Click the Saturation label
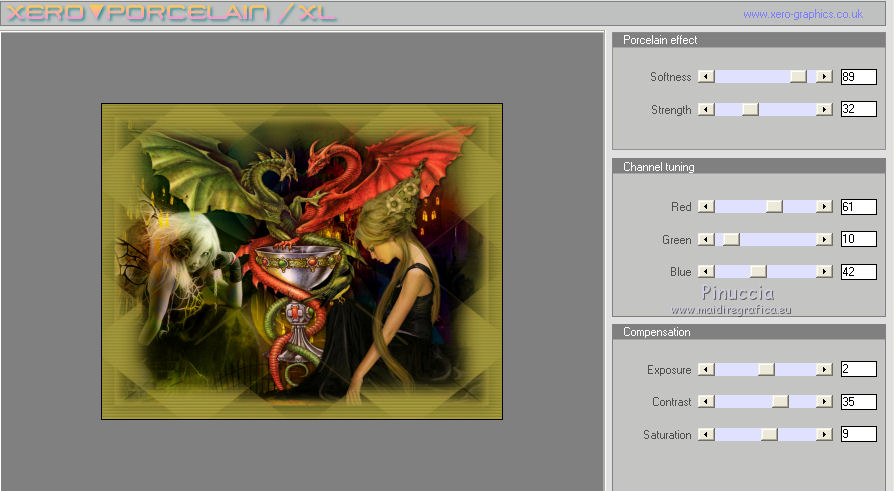Image resolution: width=894 pixels, height=491 pixels. pos(667,435)
